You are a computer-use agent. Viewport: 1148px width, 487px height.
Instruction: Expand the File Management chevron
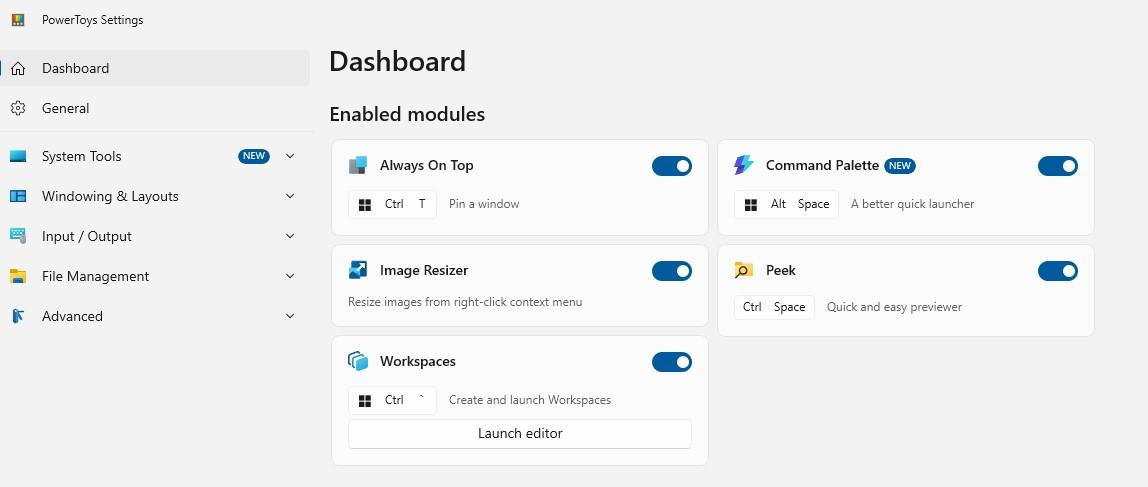coord(290,276)
